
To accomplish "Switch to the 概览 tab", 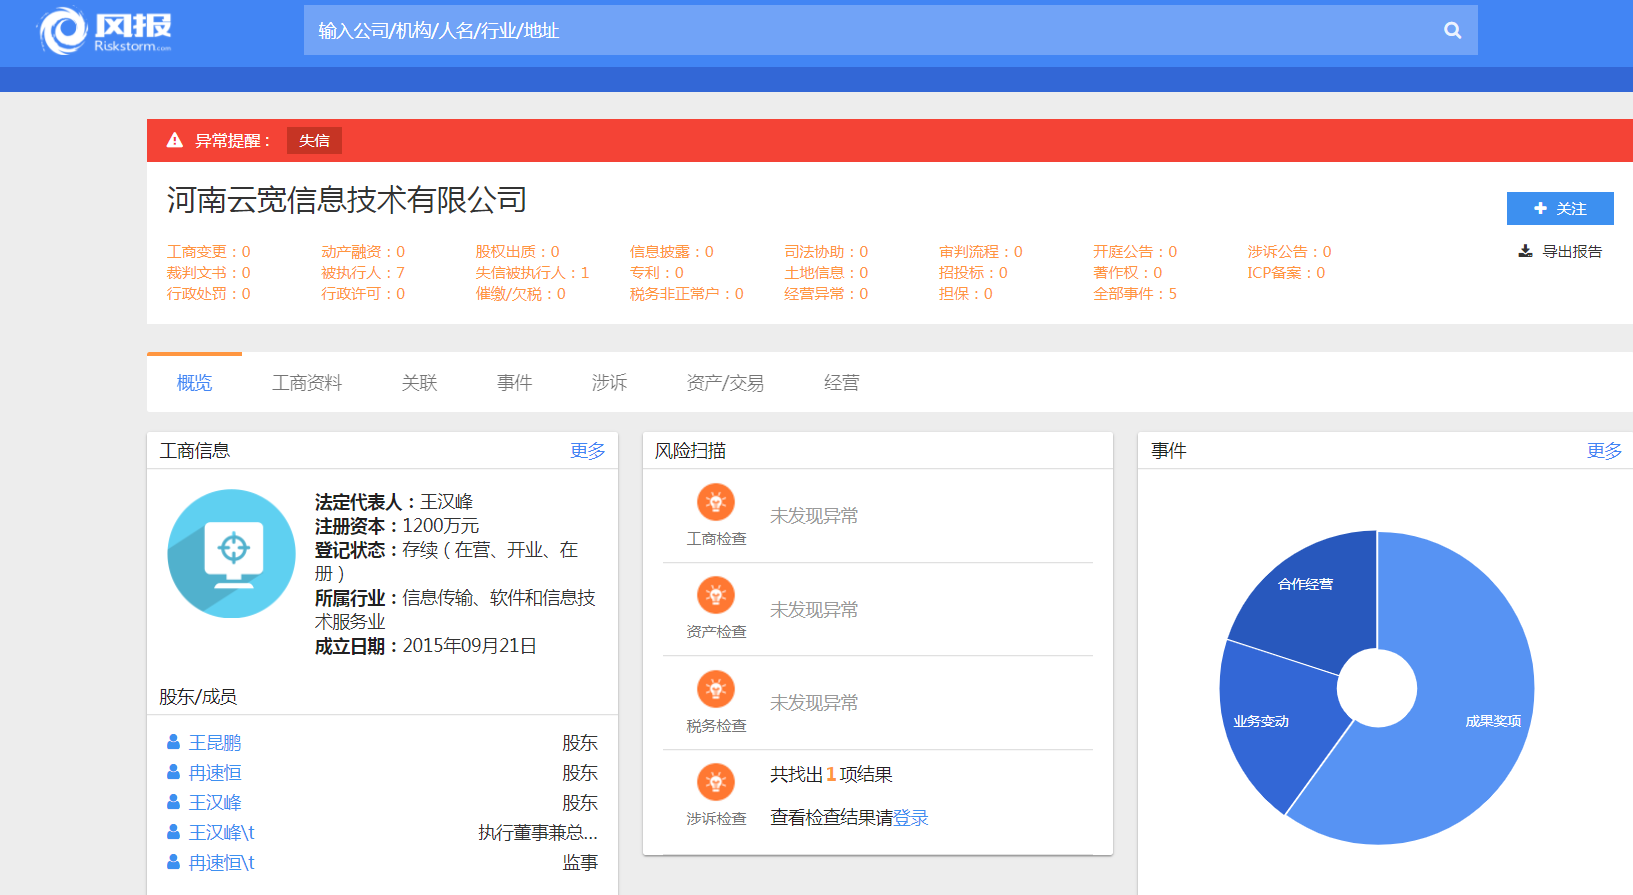I will pyautogui.click(x=194, y=383).
